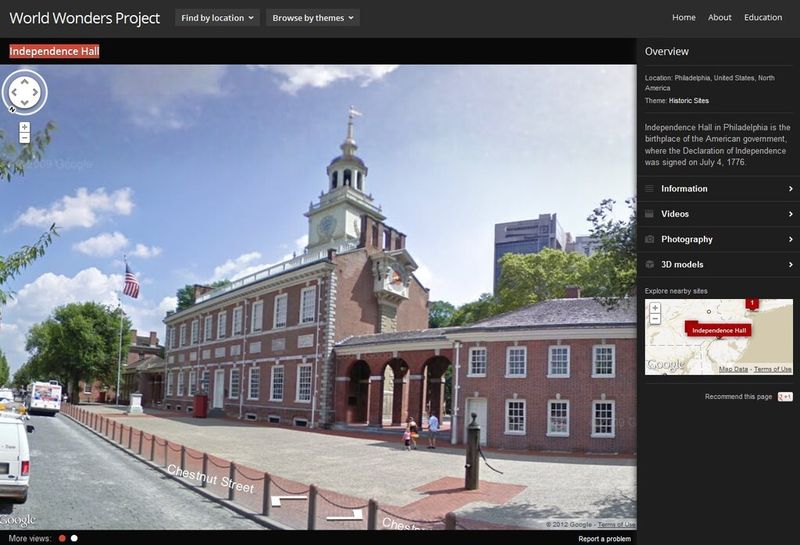Click the Location: Philadelphia text
The width and height of the screenshot is (800, 545).
(710, 83)
